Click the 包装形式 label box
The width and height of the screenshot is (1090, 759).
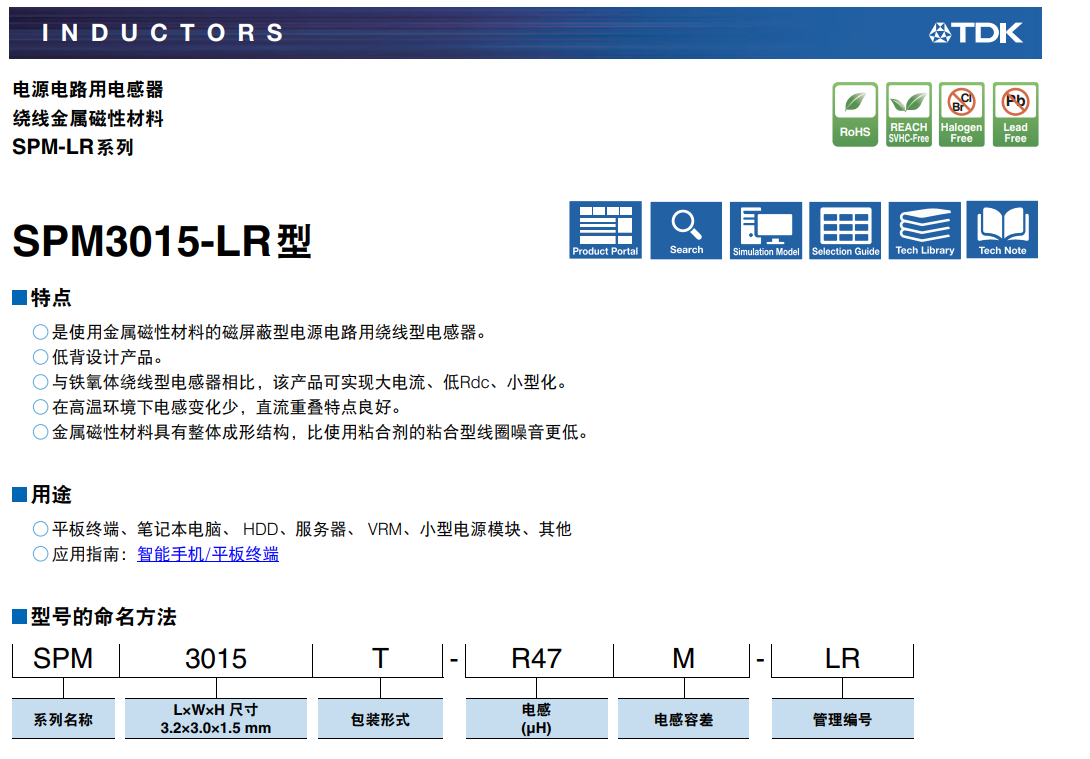pos(380,719)
